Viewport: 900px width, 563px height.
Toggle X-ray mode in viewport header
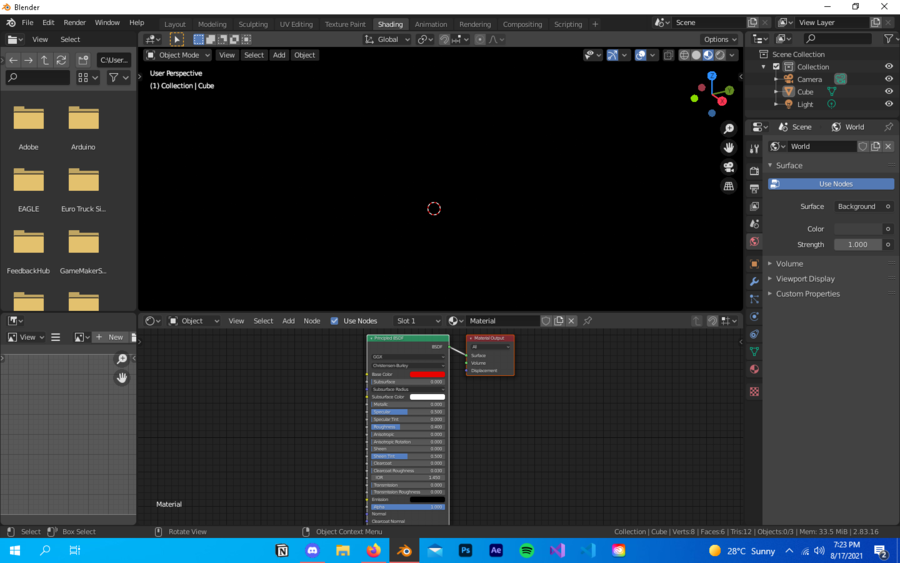[x=668, y=55]
